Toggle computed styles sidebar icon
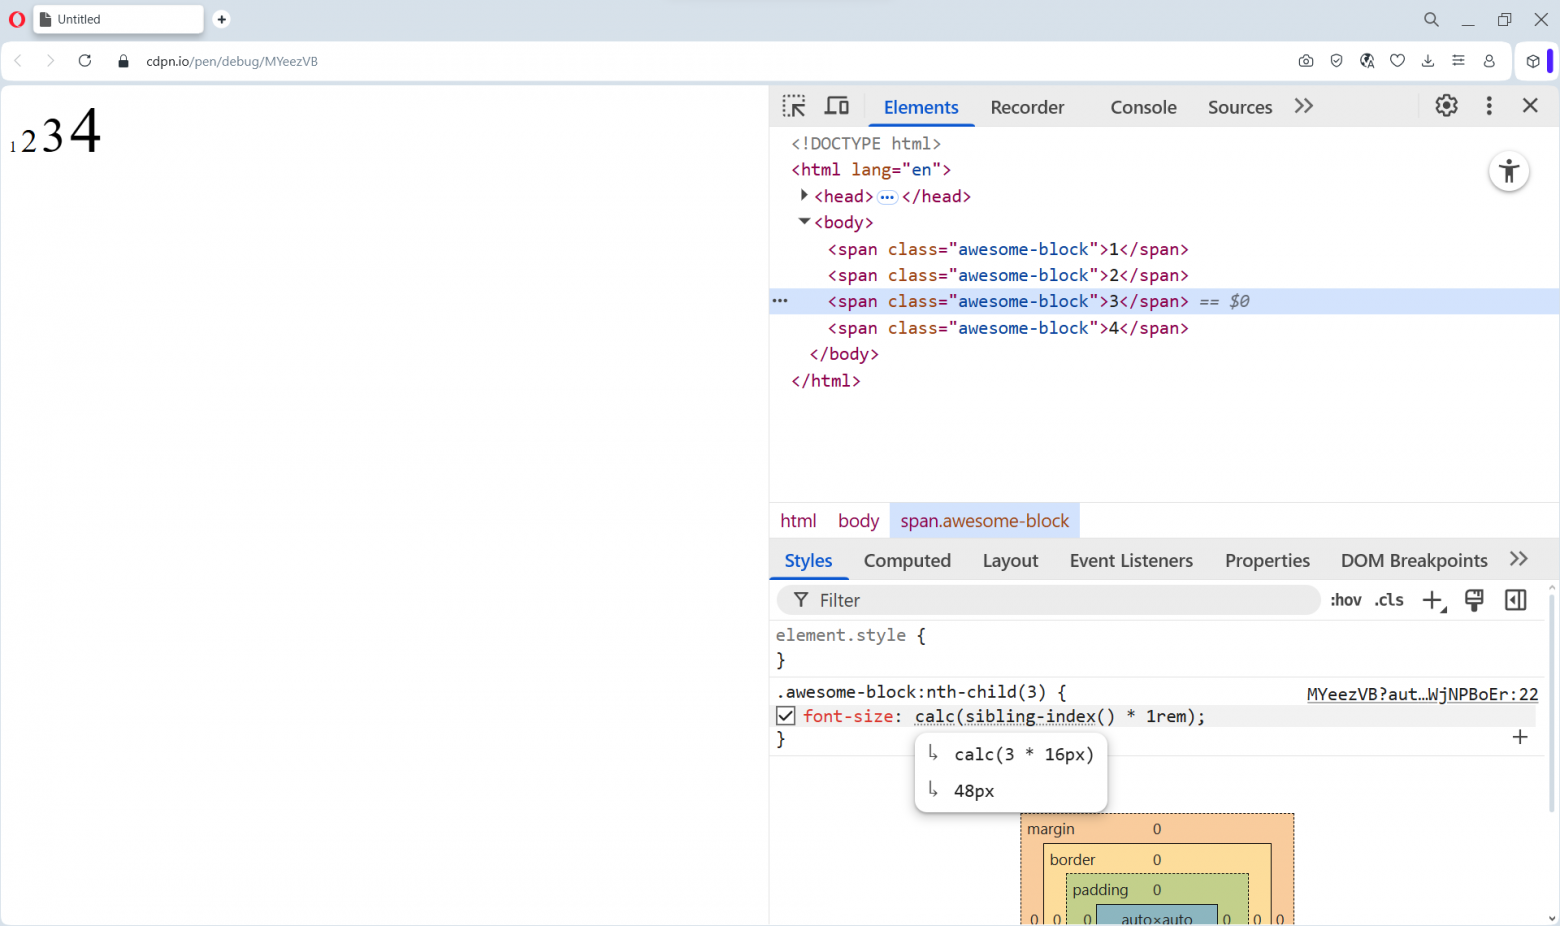 tap(1516, 600)
